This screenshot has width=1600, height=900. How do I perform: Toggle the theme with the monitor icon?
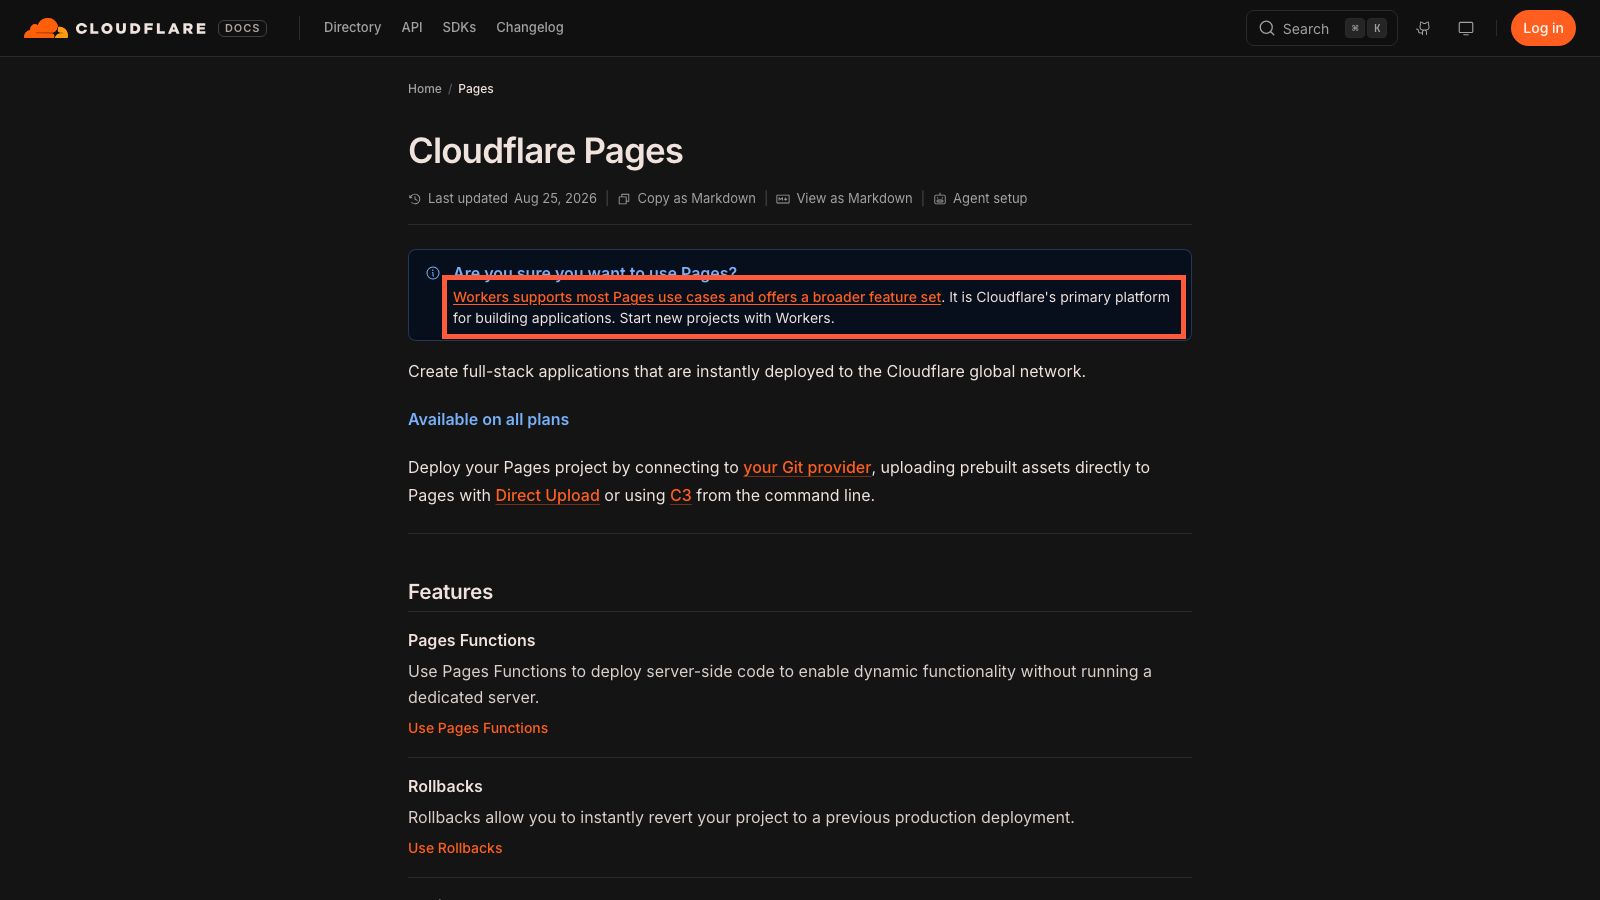click(1466, 28)
